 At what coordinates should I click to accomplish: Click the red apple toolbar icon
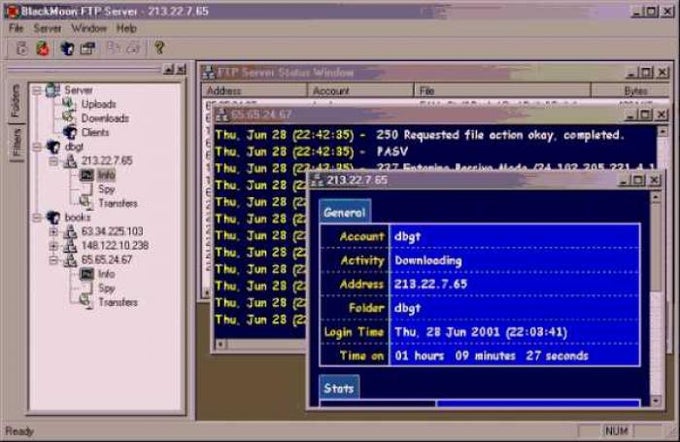[x=42, y=48]
